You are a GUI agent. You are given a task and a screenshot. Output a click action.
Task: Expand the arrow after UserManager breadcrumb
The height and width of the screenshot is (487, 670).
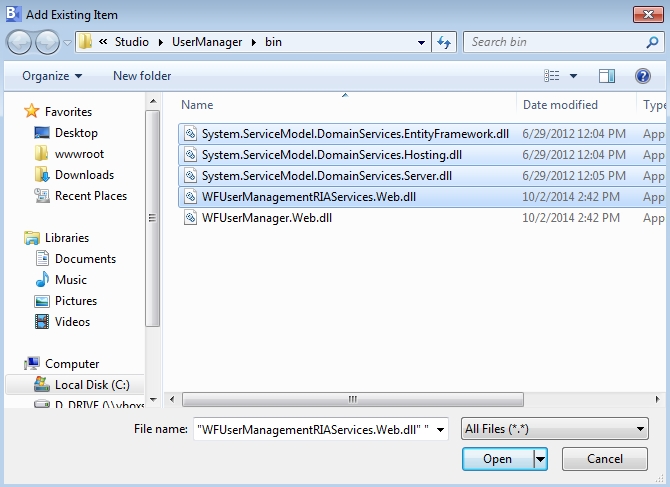[x=254, y=42]
